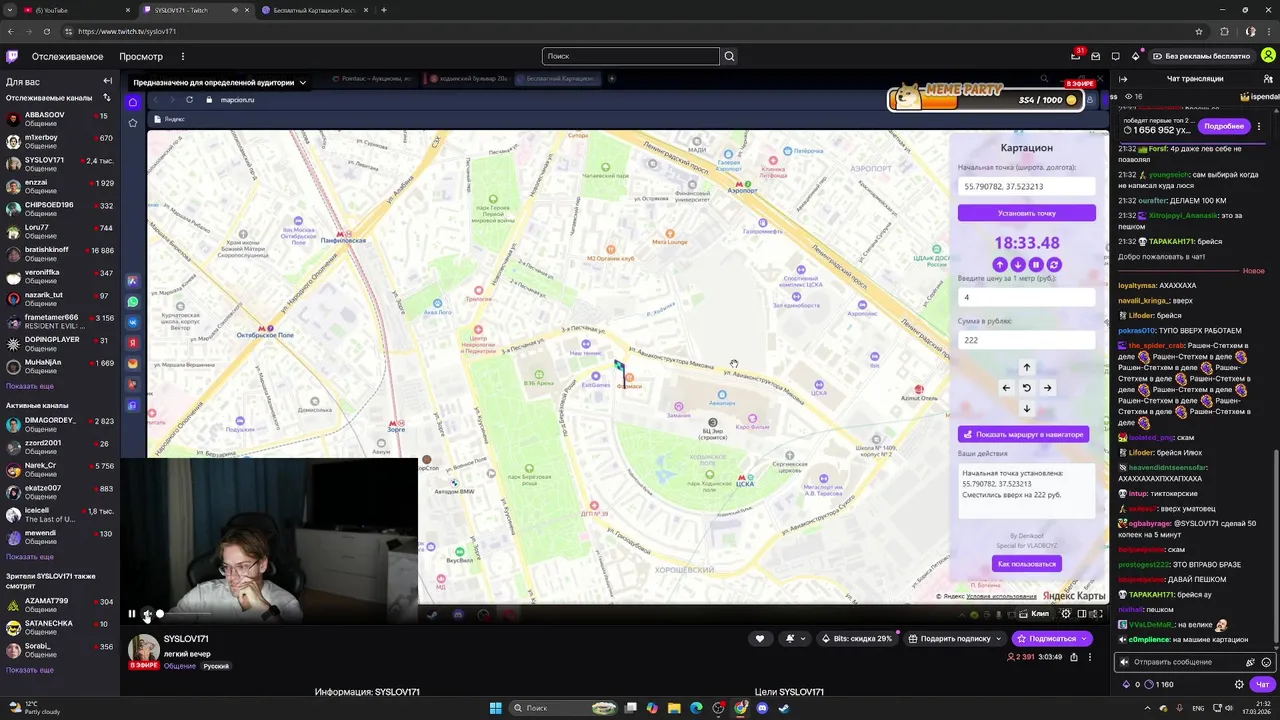The height and width of the screenshot is (720, 1280).
Task: Click the purple Чат send button
Action: pyautogui.click(x=1262, y=685)
